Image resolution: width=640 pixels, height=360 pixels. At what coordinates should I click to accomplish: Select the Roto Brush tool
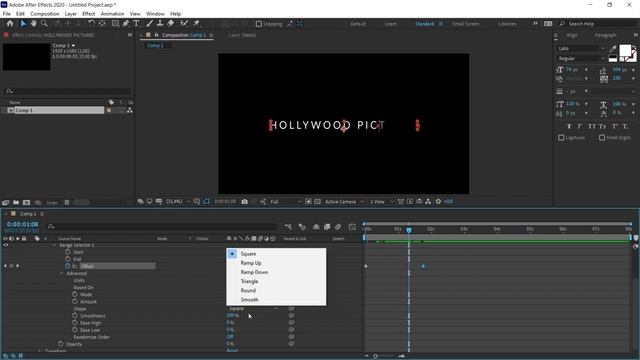(x=184, y=24)
